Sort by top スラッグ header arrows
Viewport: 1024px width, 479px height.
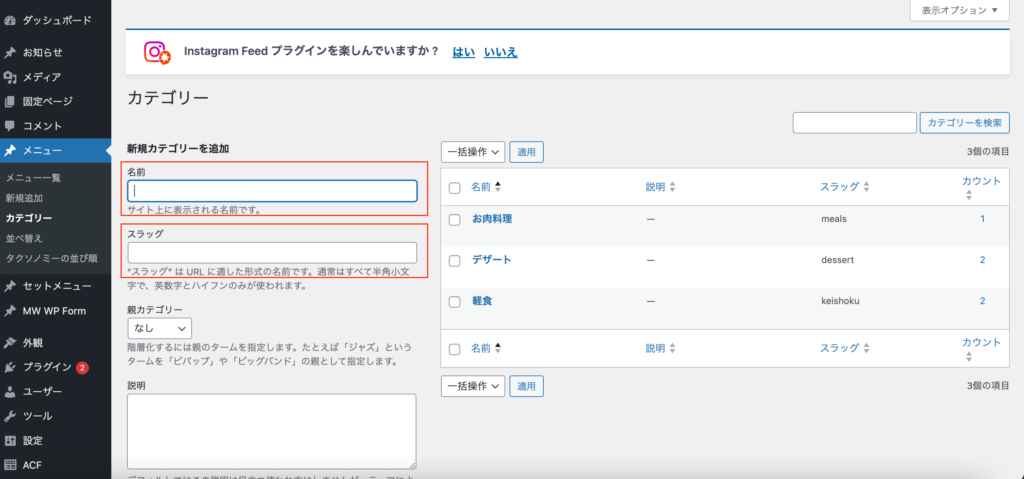(x=867, y=187)
